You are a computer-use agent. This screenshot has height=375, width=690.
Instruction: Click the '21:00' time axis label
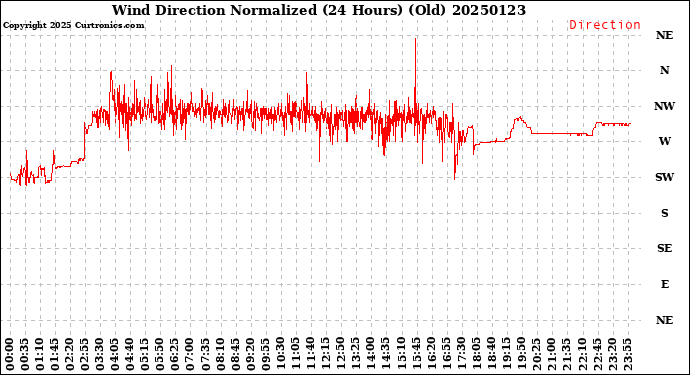pyautogui.click(x=551, y=354)
